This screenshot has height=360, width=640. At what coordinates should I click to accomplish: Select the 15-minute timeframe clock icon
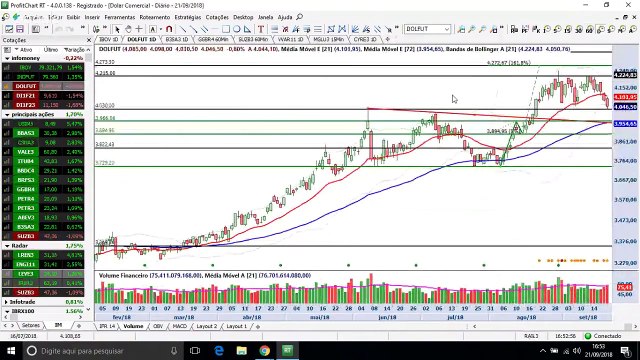[x=568, y=29]
